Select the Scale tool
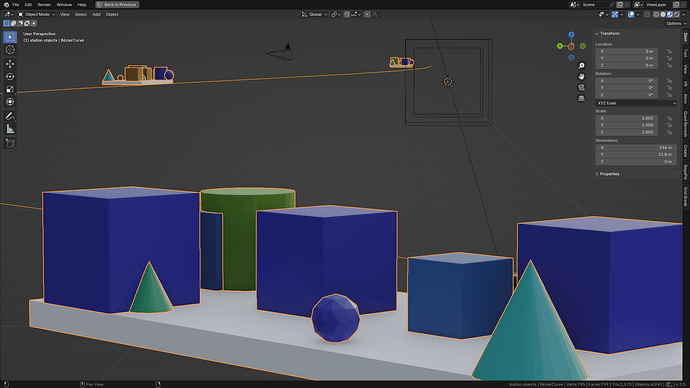This screenshot has height=388, width=690. click(10, 89)
